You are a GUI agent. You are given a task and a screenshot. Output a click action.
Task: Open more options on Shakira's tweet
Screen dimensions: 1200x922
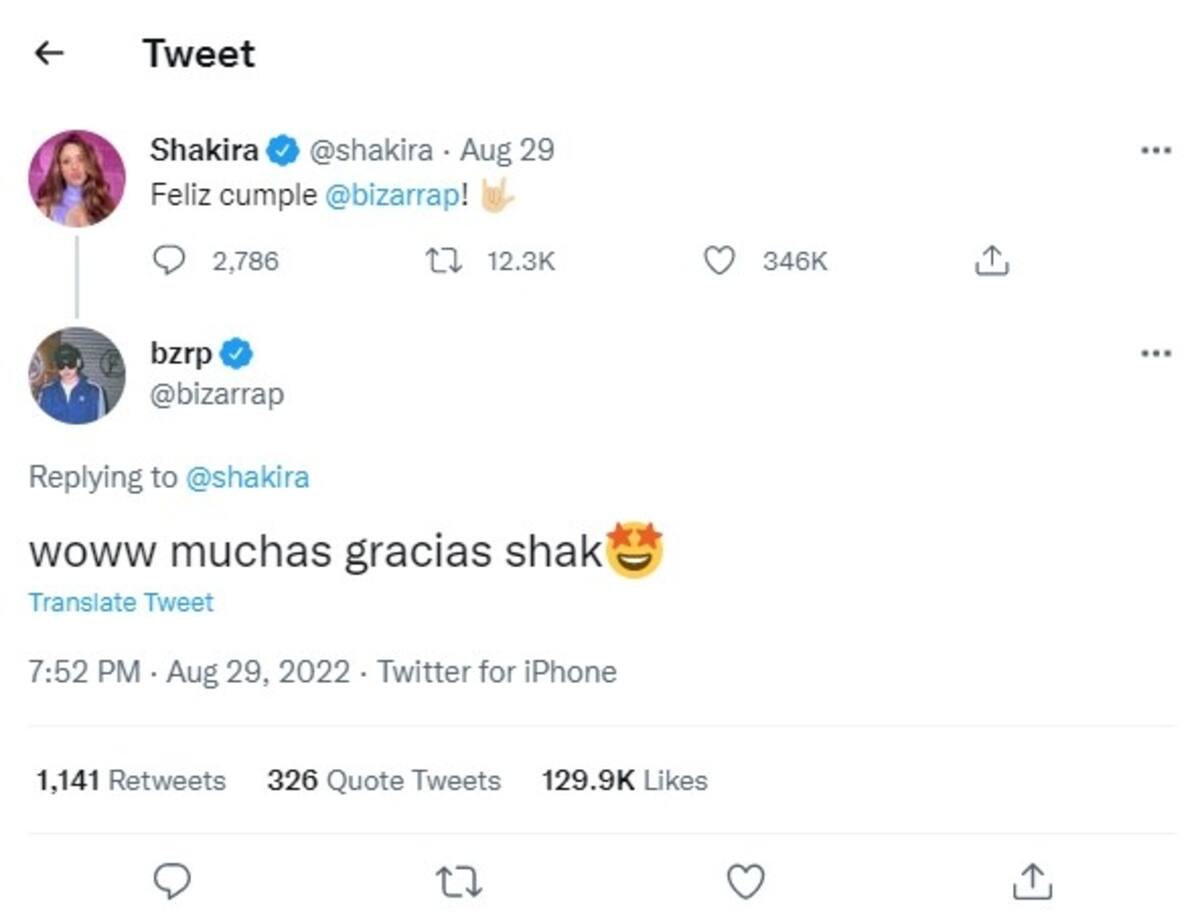click(1155, 151)
